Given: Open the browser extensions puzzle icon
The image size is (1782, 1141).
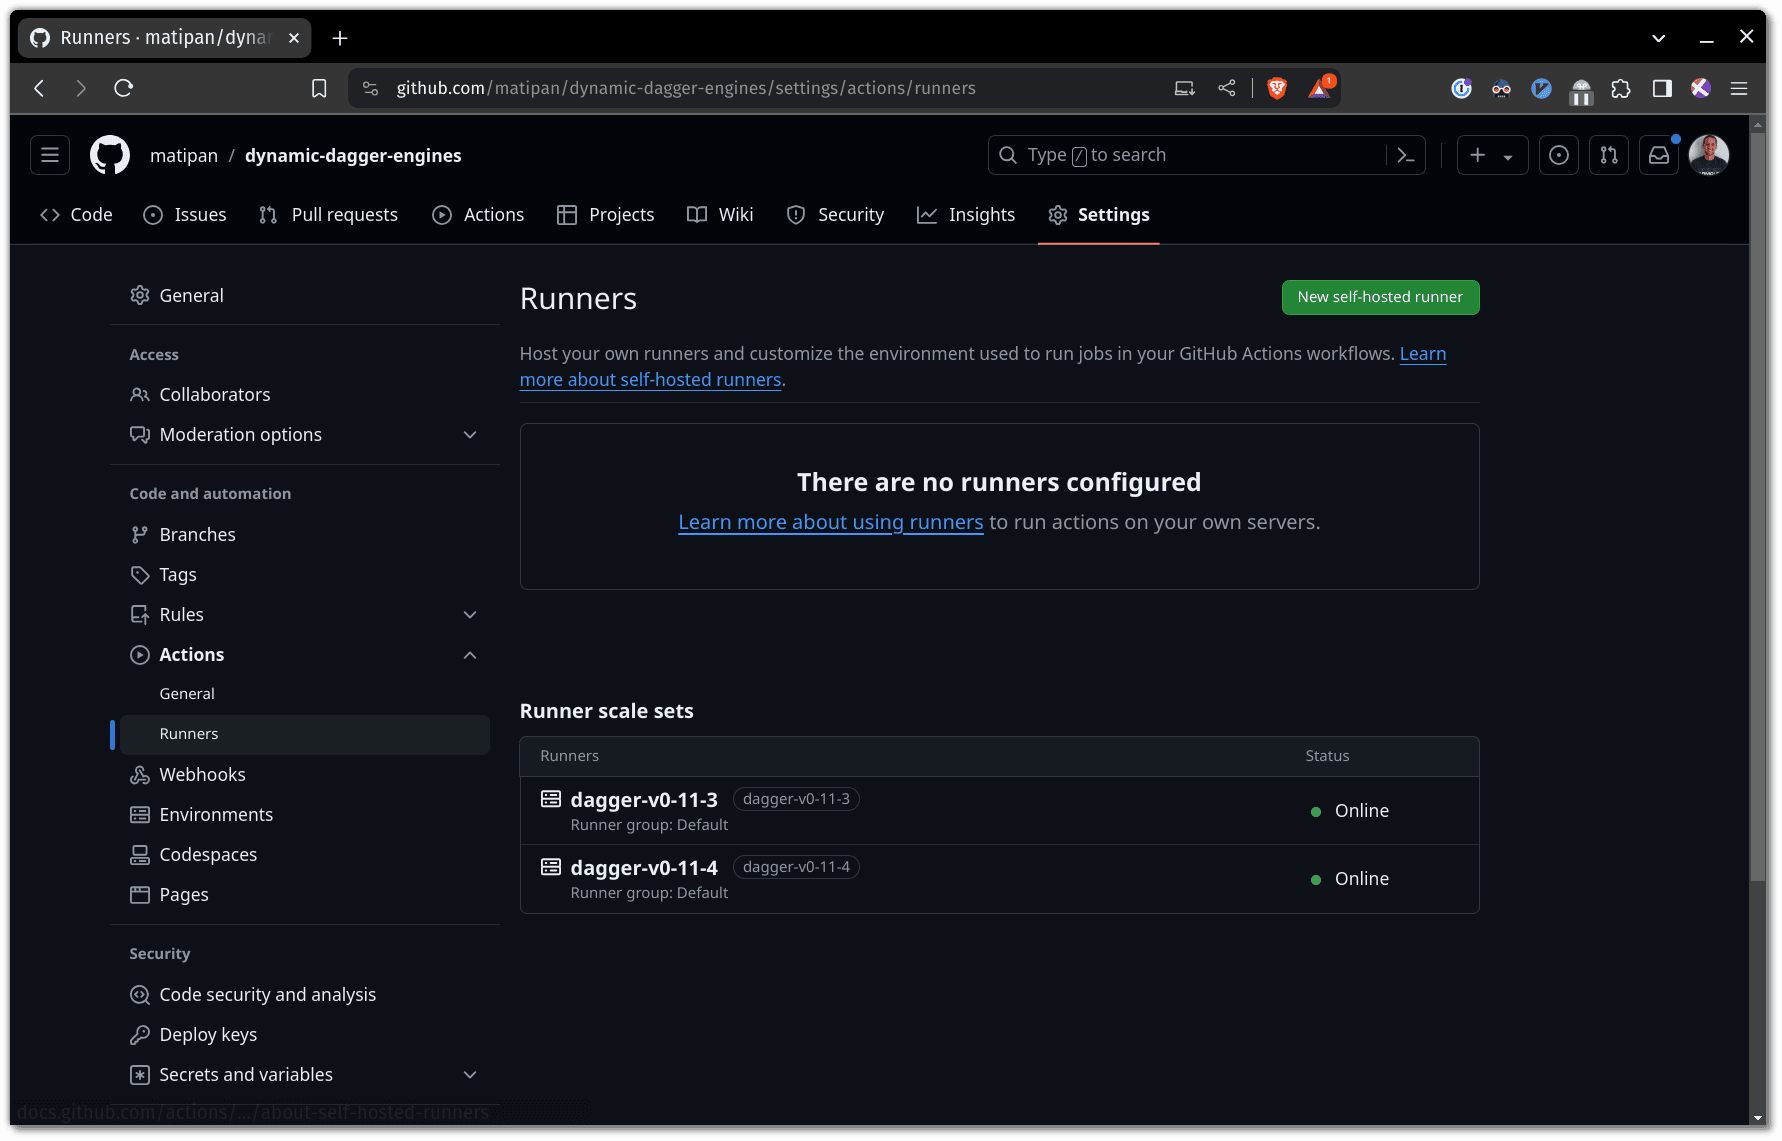Looking at the screenshot, I should point(1621,88).
